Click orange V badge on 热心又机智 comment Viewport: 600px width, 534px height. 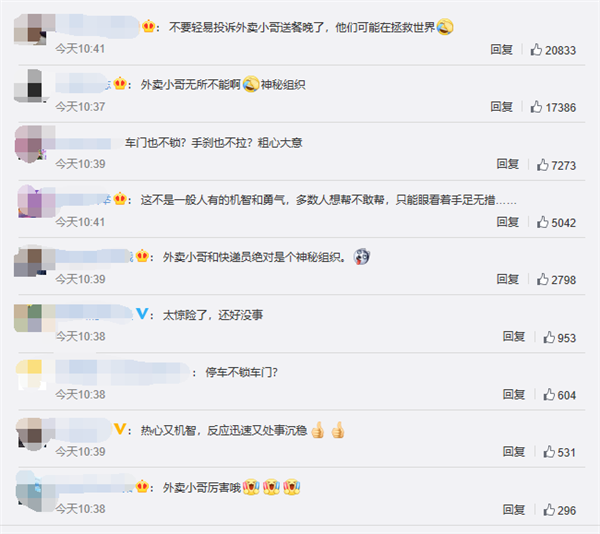pos(120,429)
